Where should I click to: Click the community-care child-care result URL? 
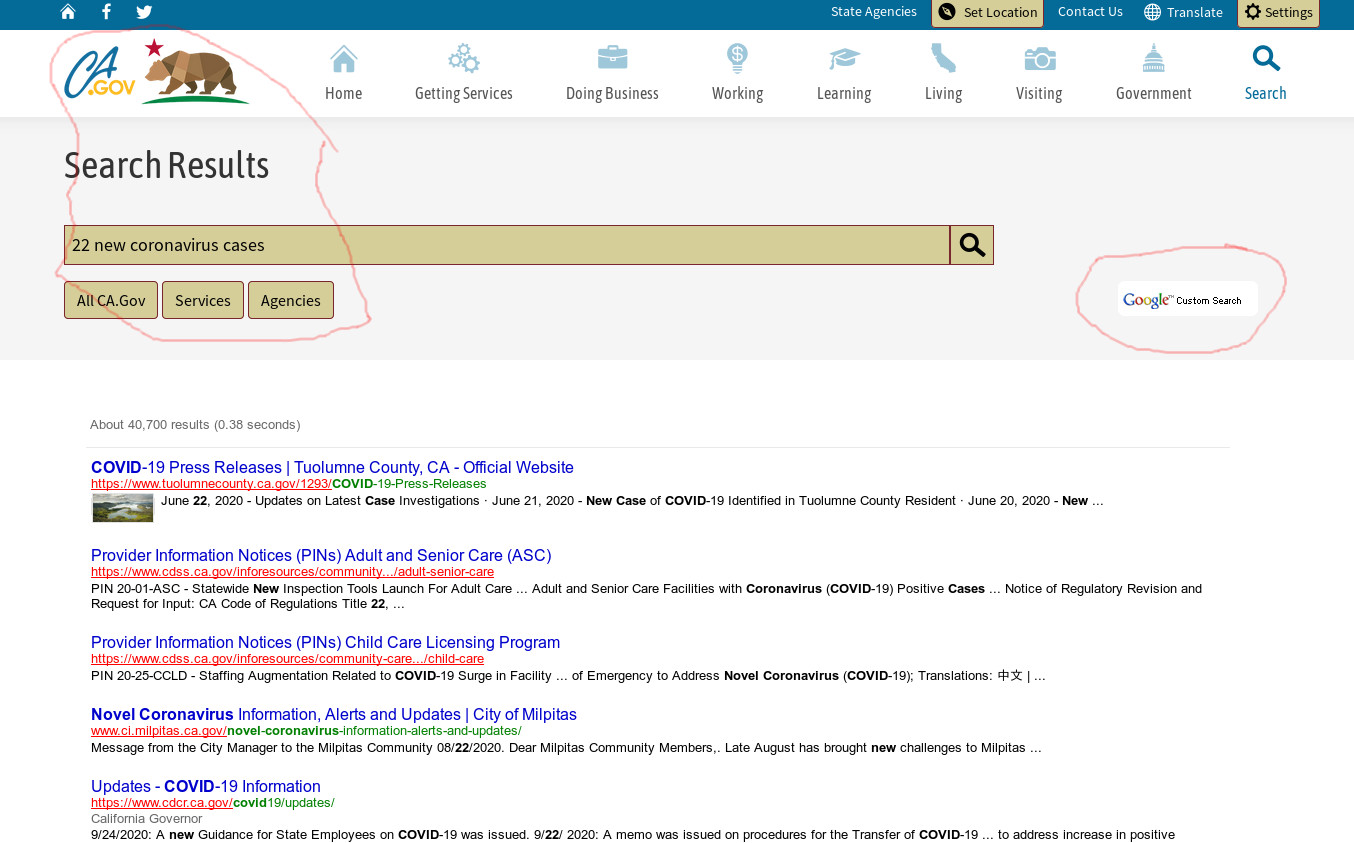click(x=287, y=659)
